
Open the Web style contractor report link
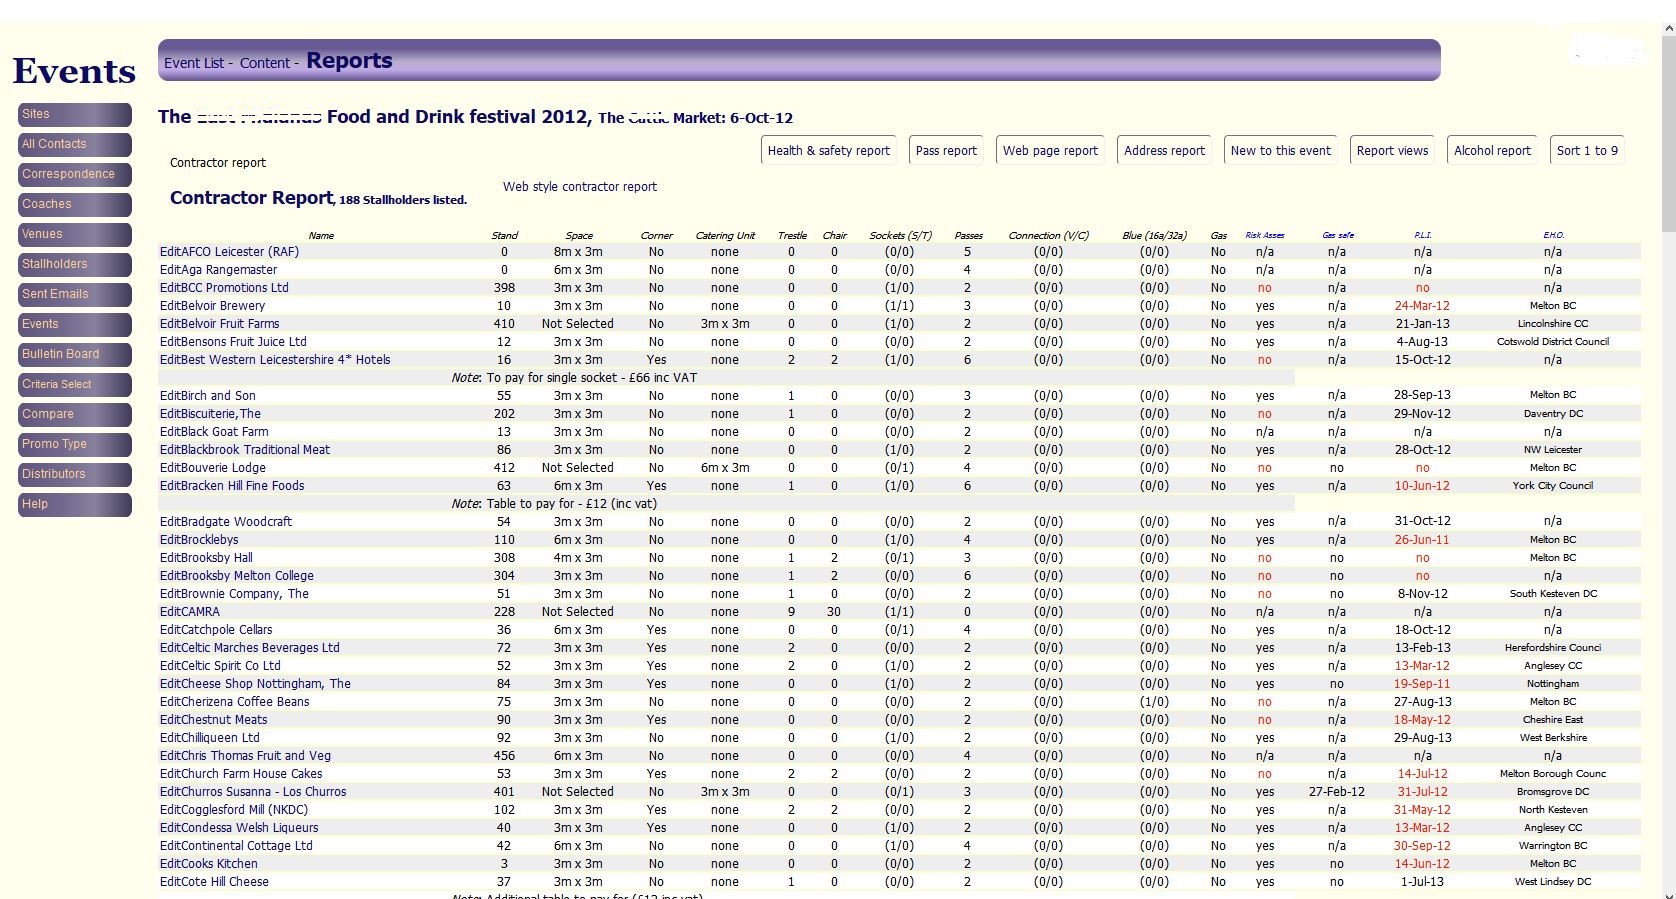tap(580, 187)
